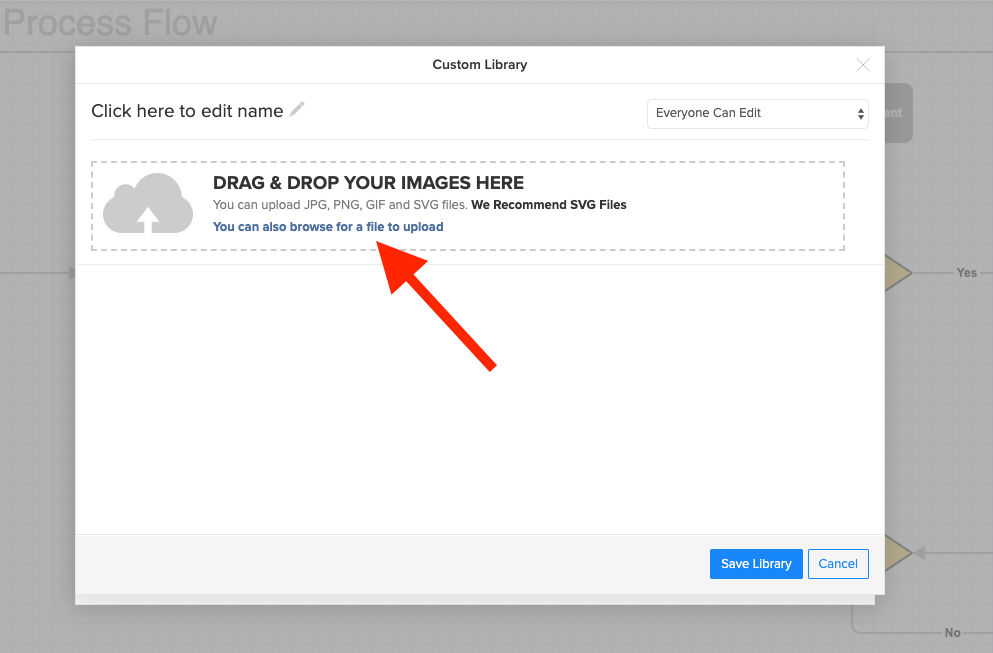
Task: Select the 'No' connector label
Action: tap(952, 632)
